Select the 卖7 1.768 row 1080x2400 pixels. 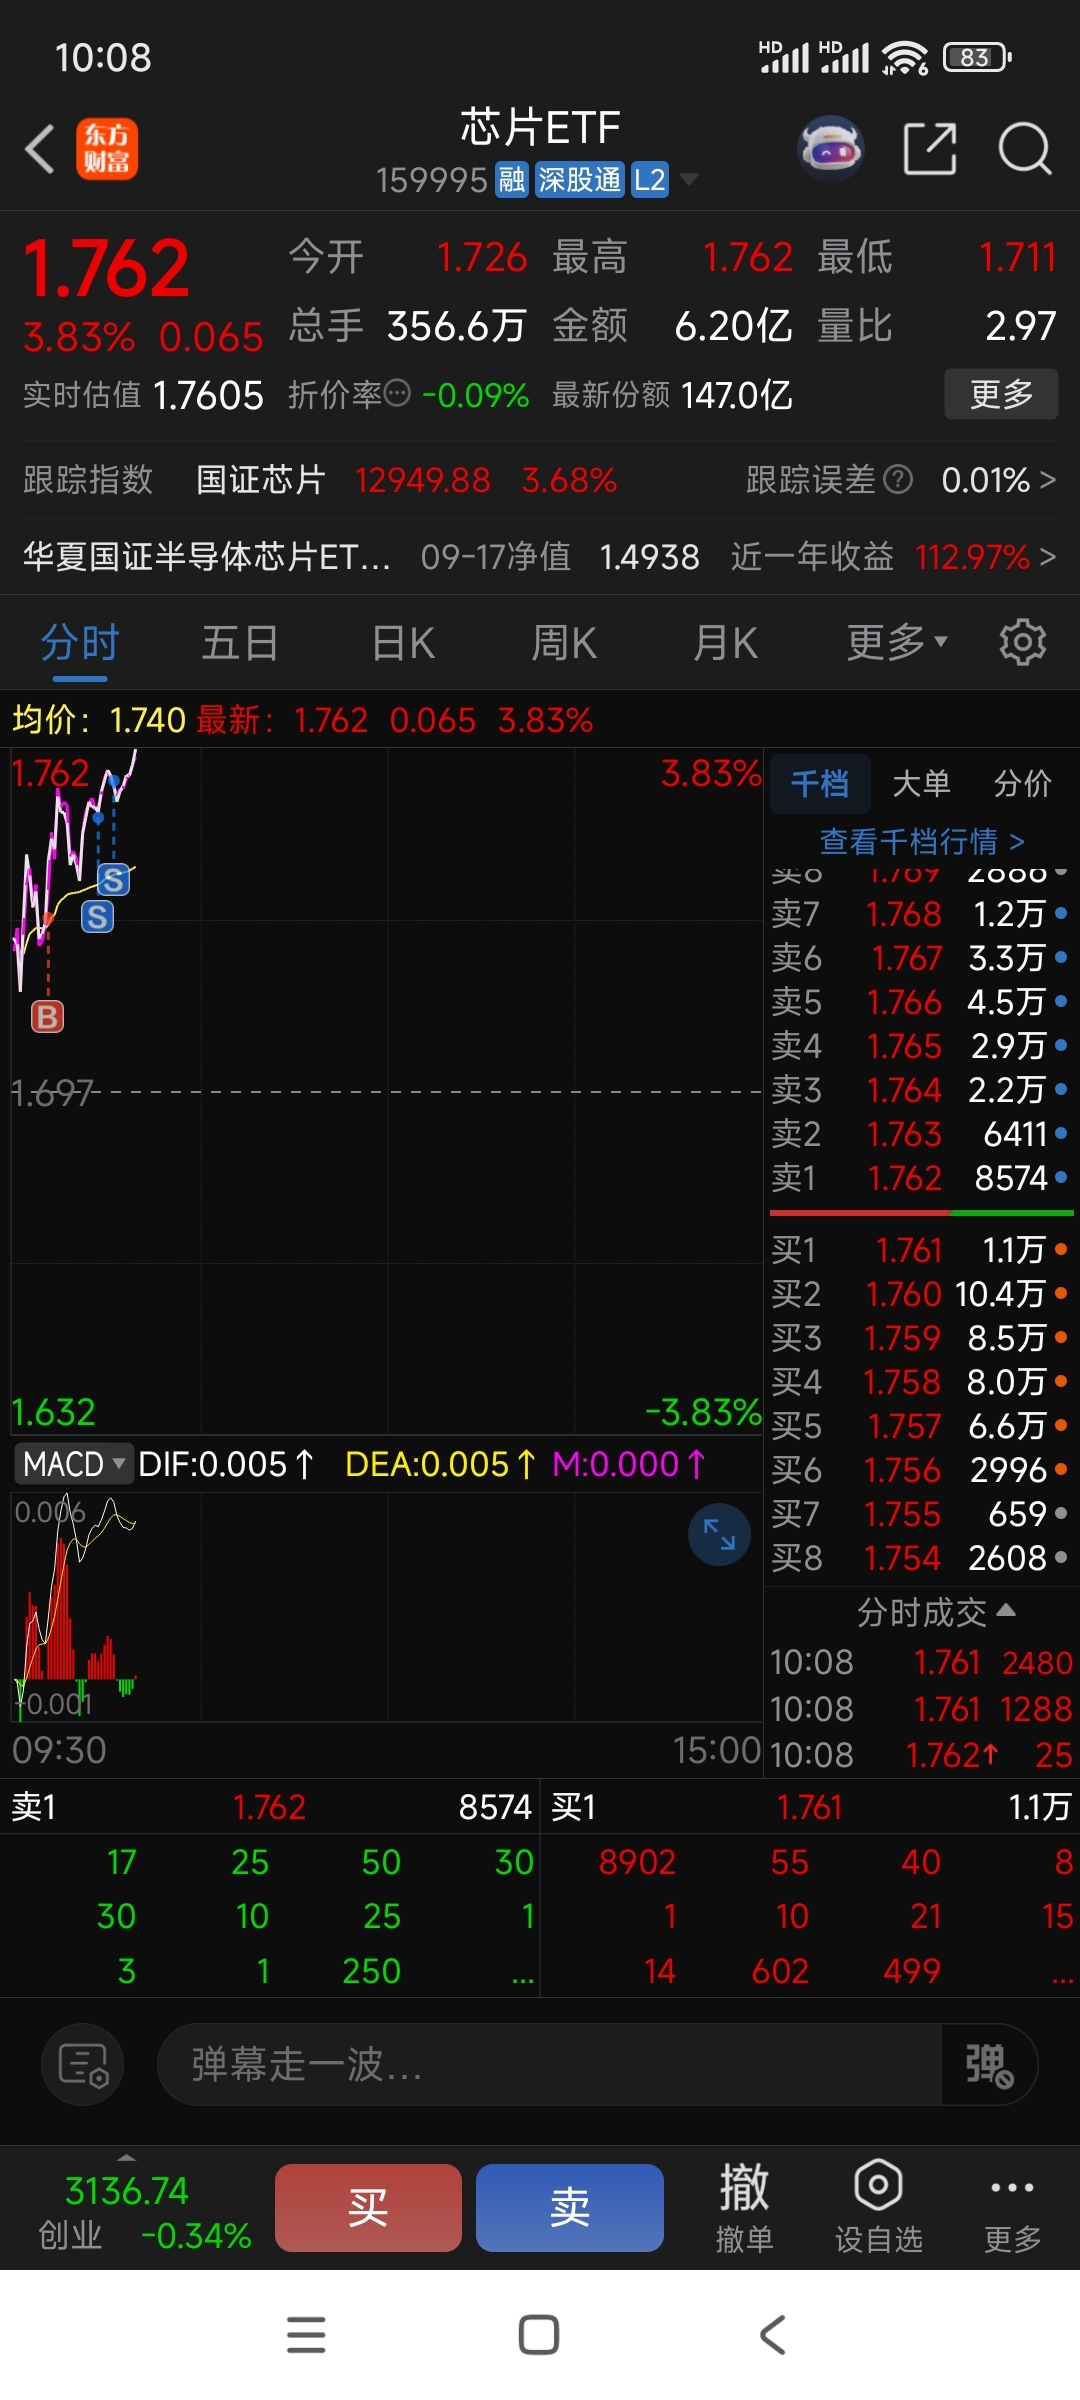pyautogui.click(x=920, y=914)
